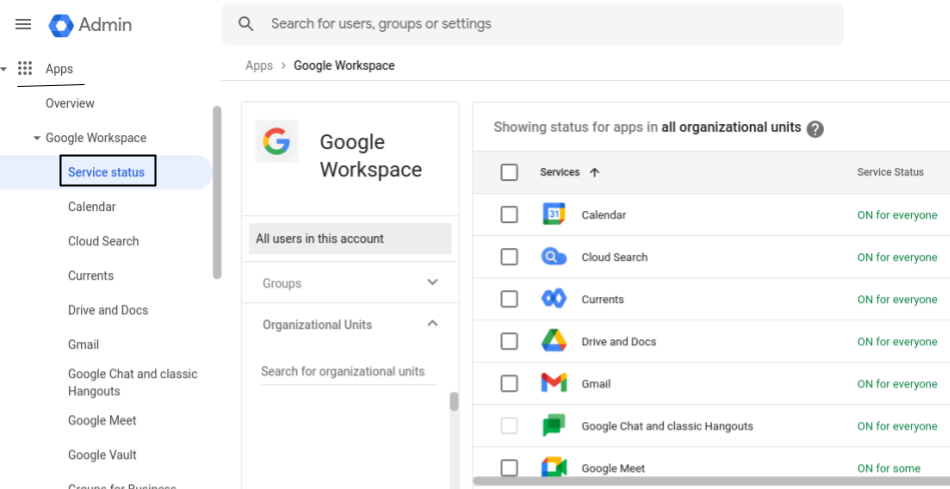This screenshot has height=489, width=950.
Task: Check the Google Meet row checkbox
Action: point(510,468)
